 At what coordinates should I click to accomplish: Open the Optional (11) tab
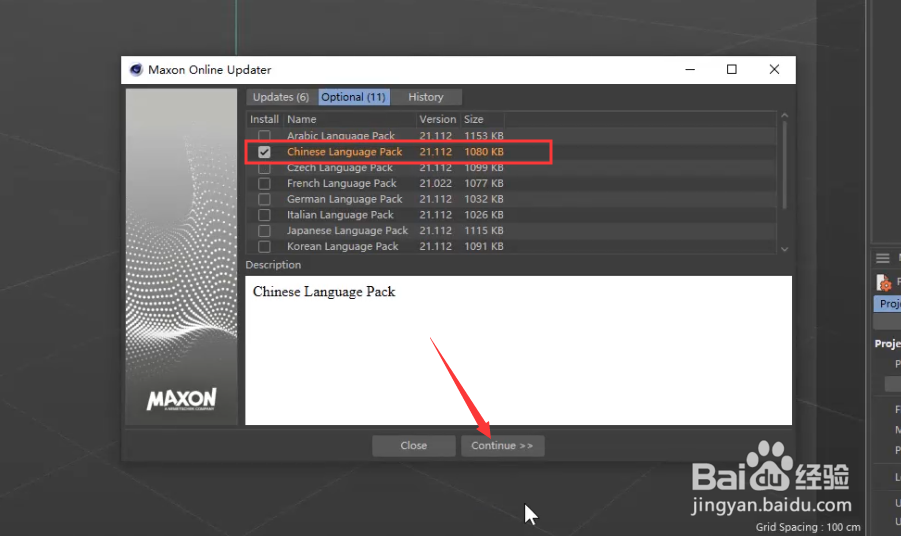[x=354, y=97]
